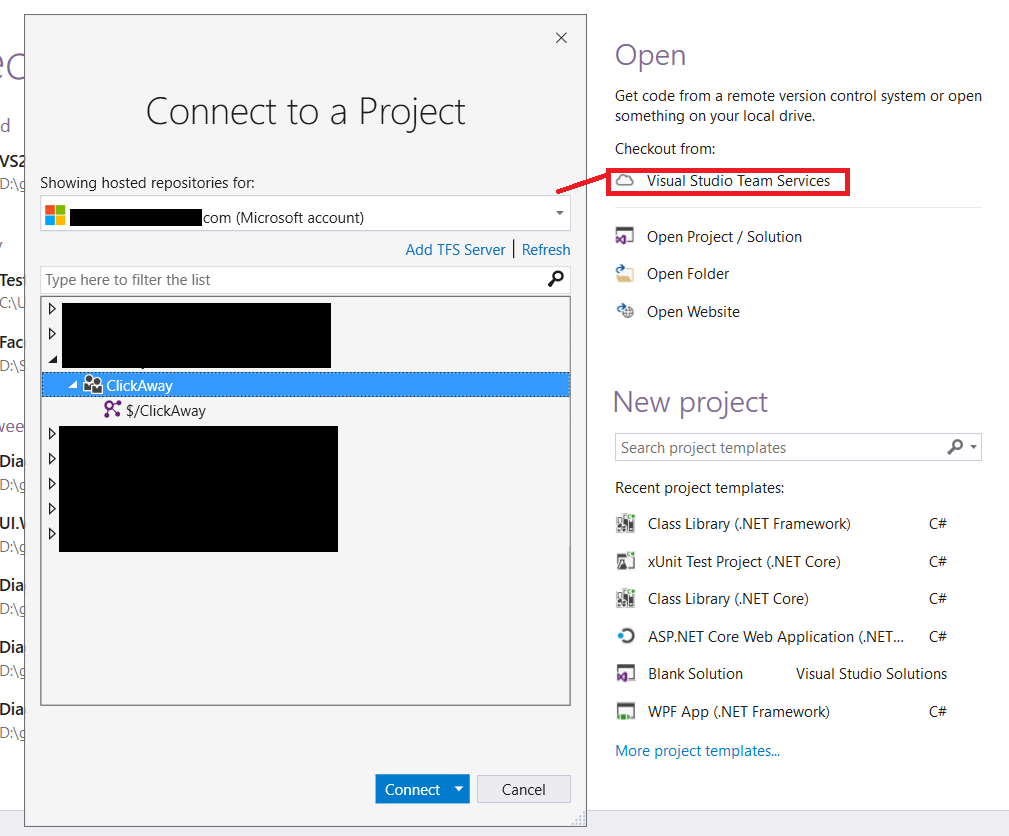Image resolution: width=1009 pixels, height=836 pixels.
Task: Click the Open Website globe icon
Action: pos(625,311)
